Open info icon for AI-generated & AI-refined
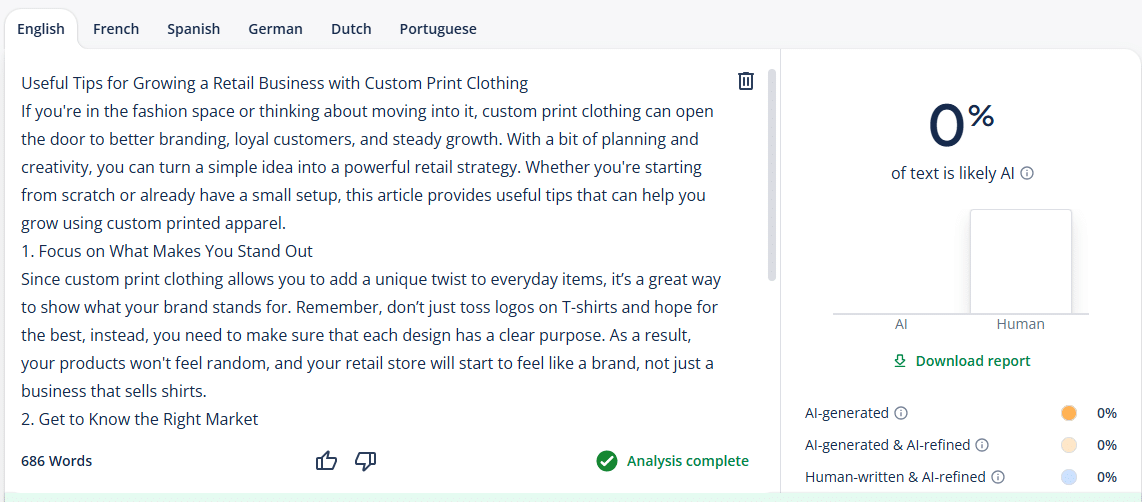The width and height of the screenshot is (1142, 502). click(982, 445)
